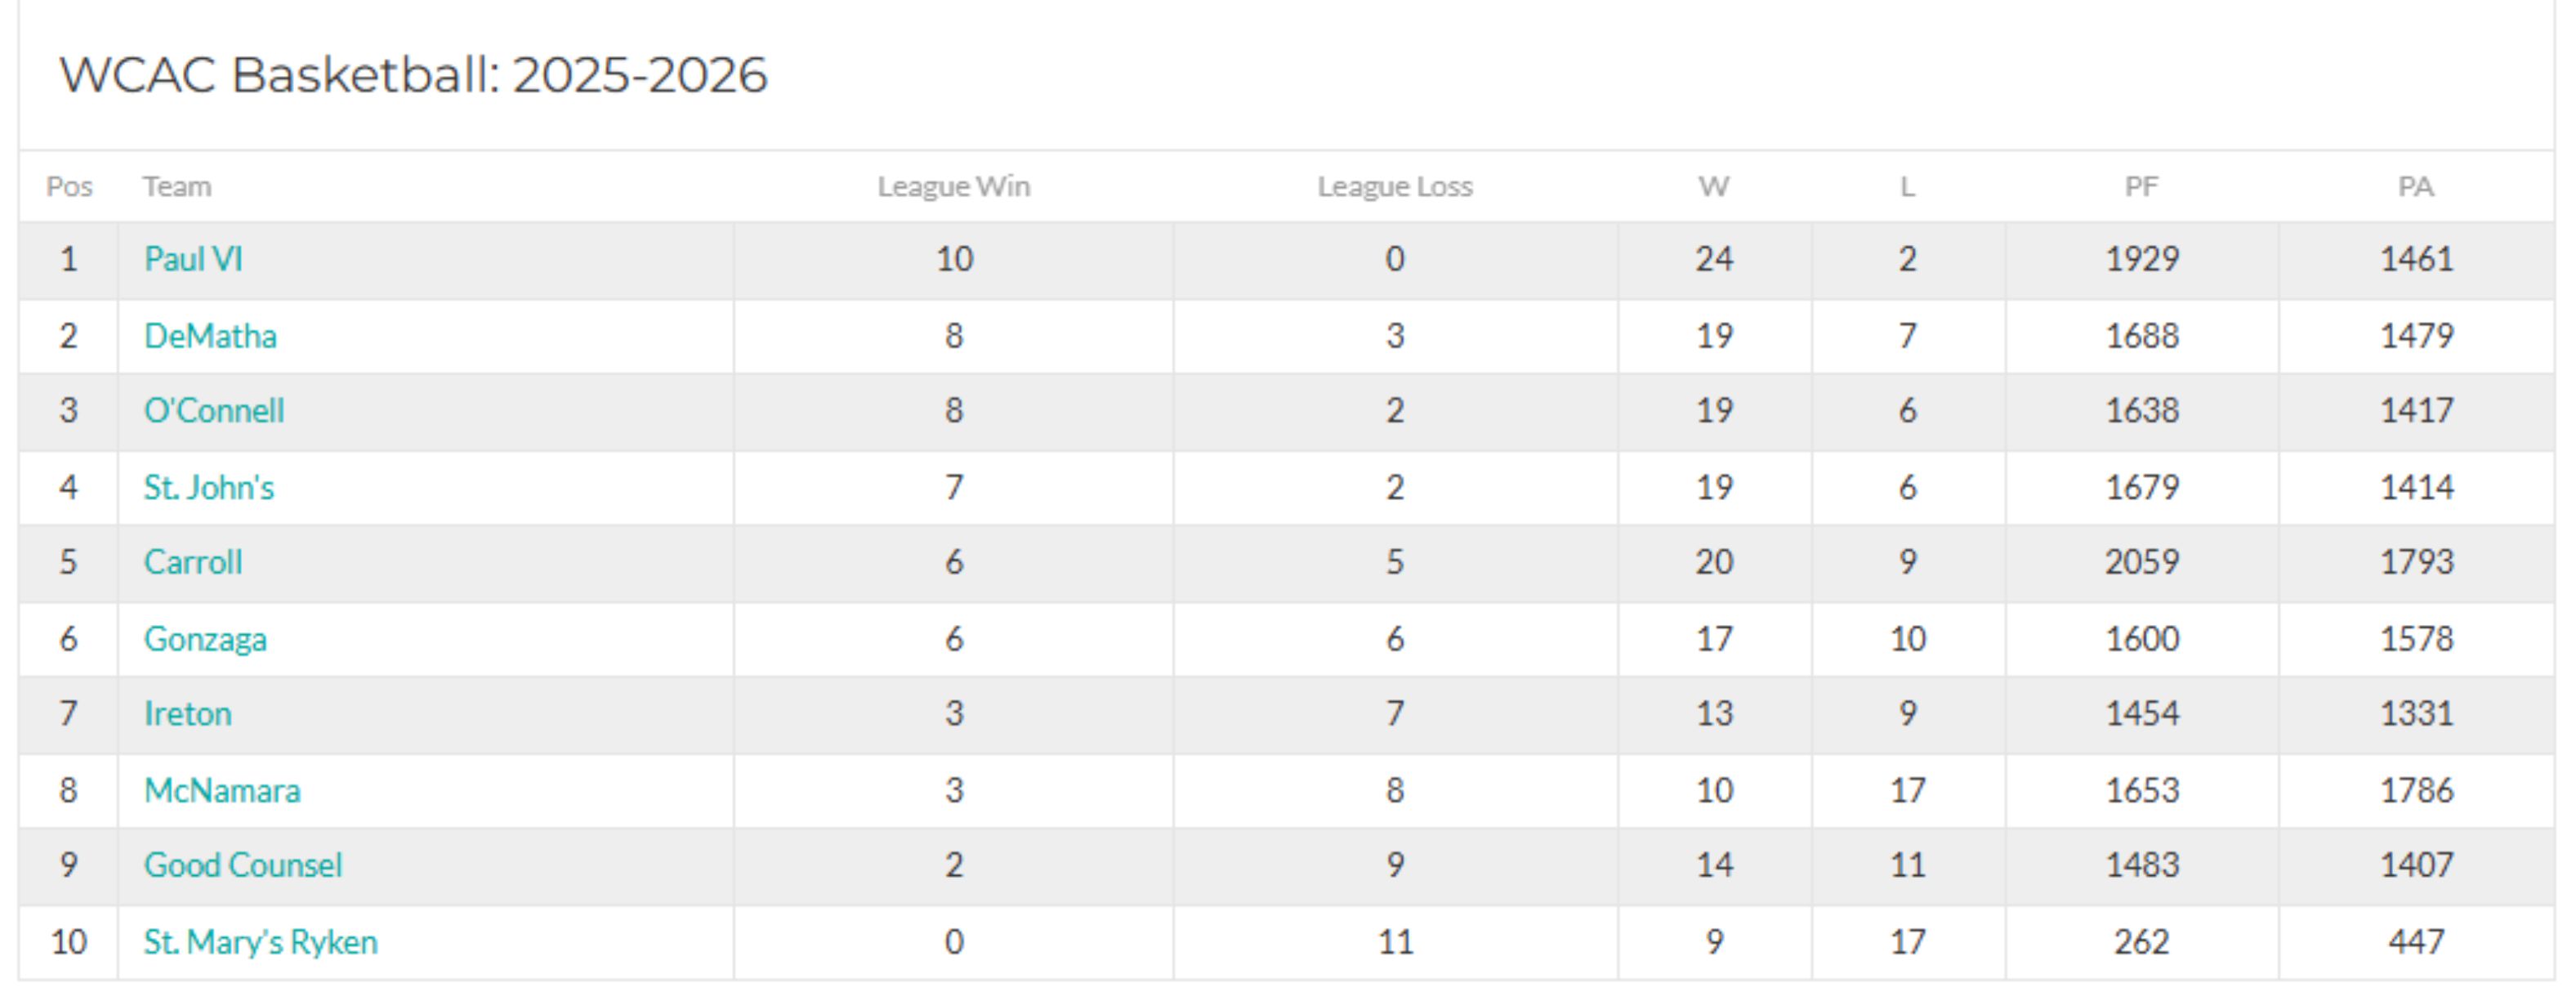The height and width of the screenshot is (1001, 2576).
Task: Open the O'Connell team page
Action: (214, 411)
